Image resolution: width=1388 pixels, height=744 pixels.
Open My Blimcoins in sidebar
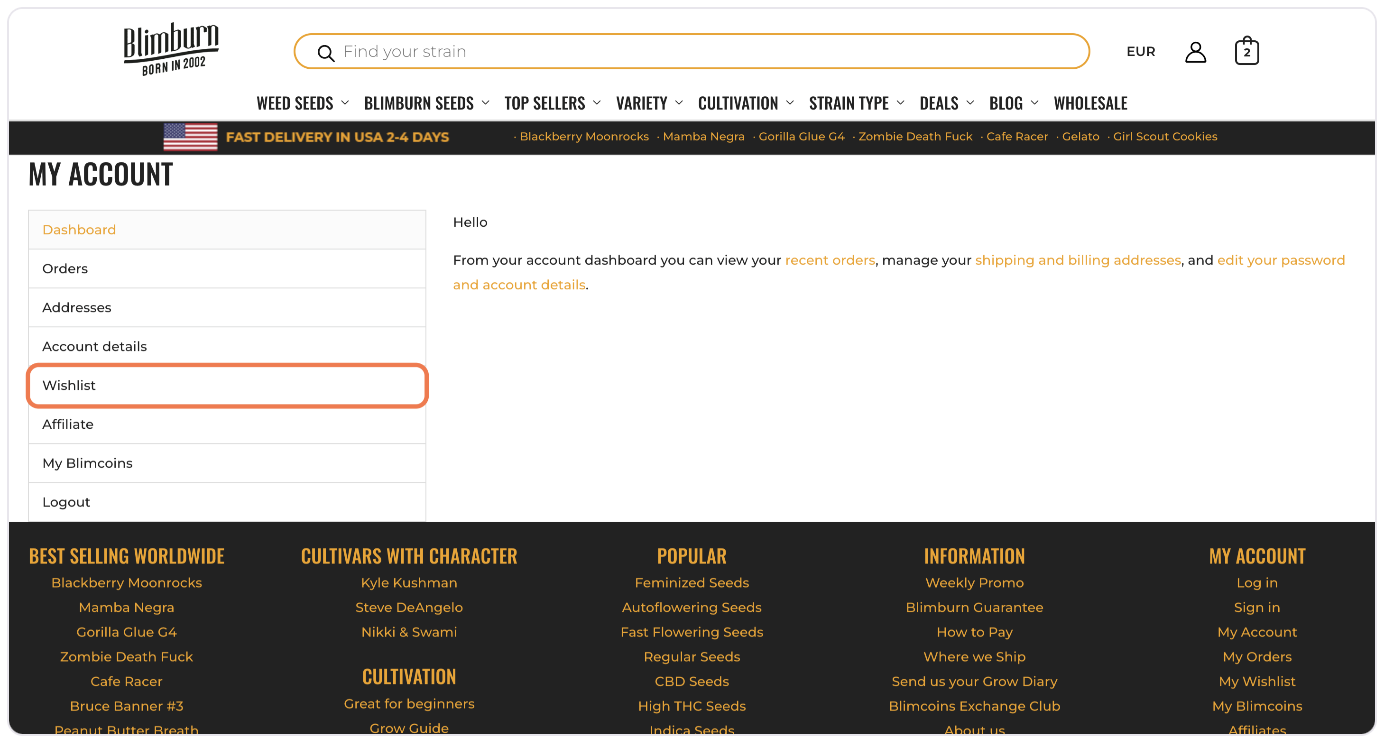coord(227,464)
